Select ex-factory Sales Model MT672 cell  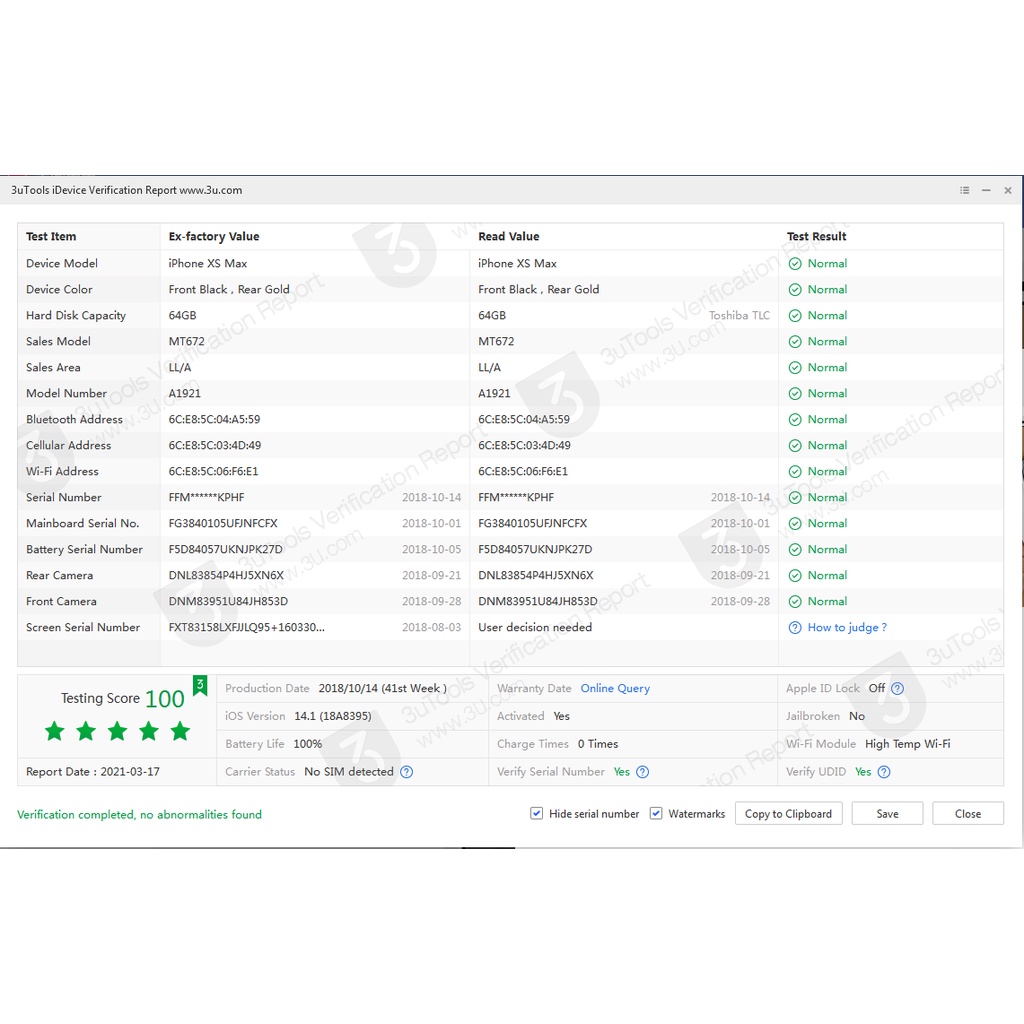186,342
